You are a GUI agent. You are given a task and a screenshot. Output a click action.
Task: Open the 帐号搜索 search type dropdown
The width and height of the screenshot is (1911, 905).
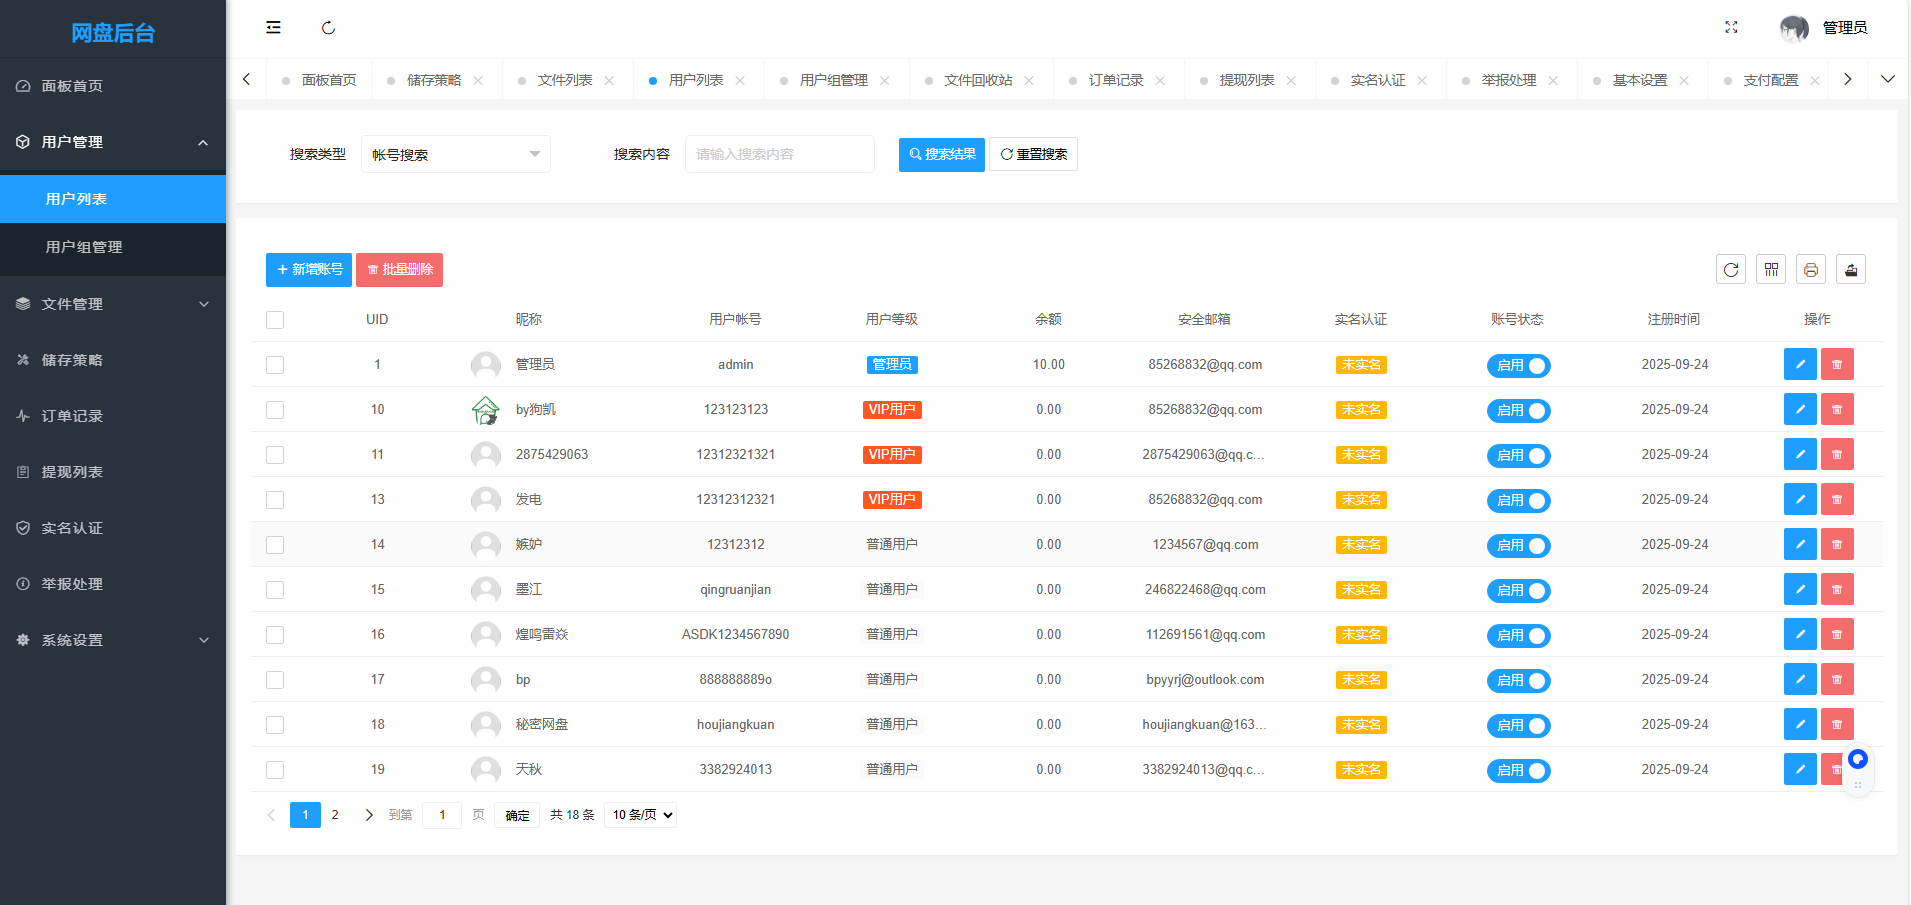(x=455, y=153)
